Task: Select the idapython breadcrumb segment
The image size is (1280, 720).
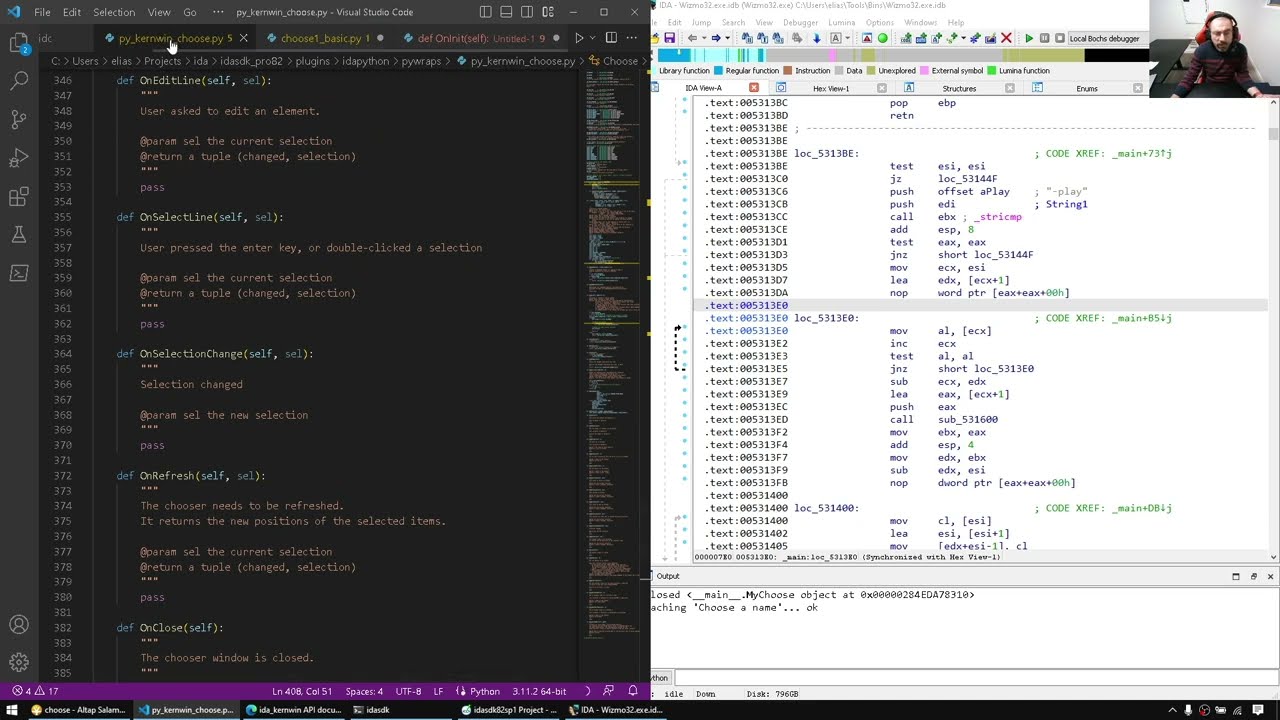Action: pyautogui.click(x=366, y=61)
